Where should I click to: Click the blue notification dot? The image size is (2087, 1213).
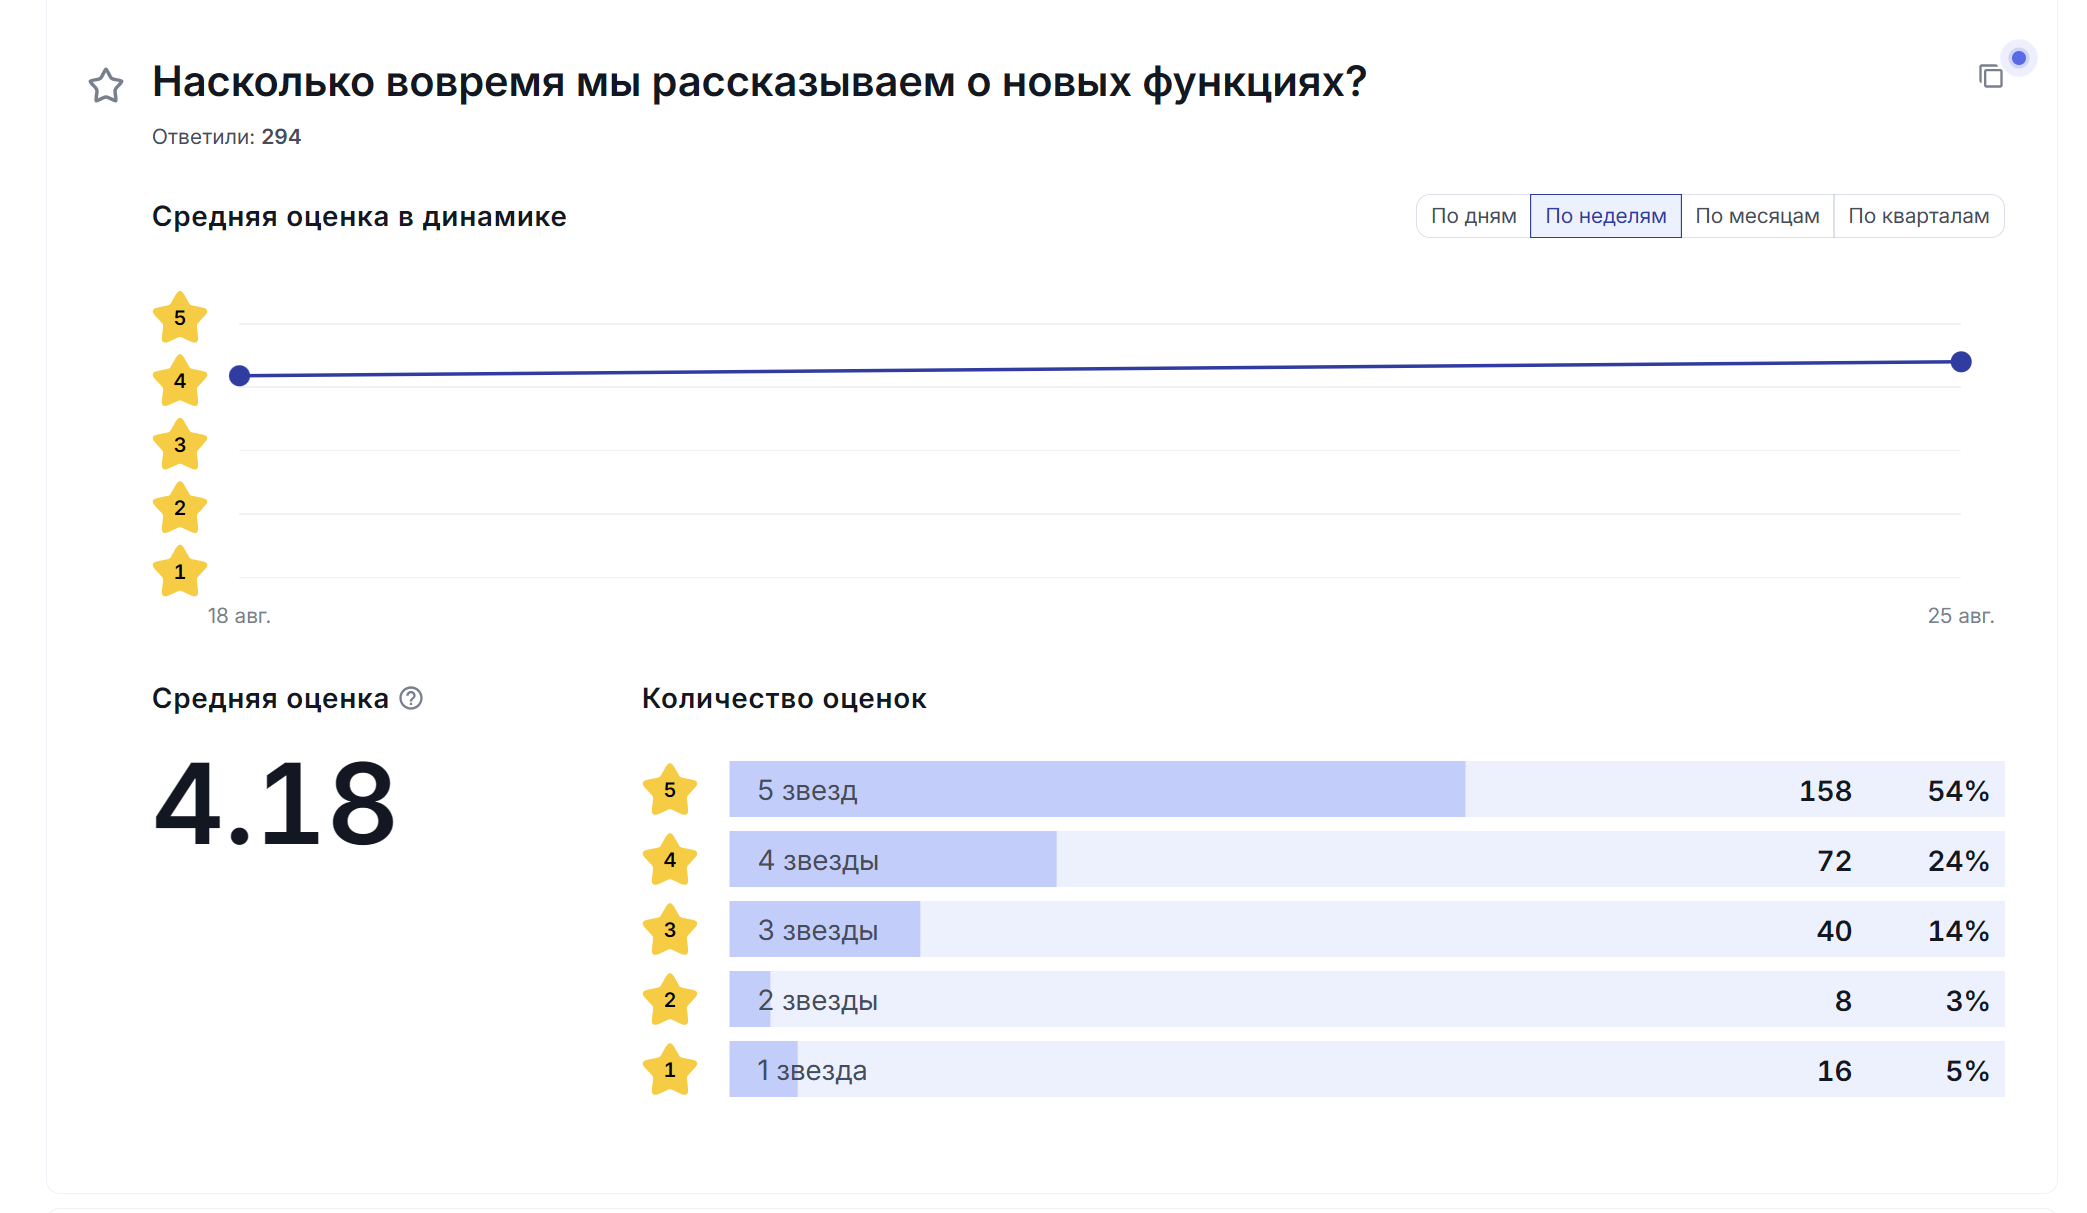pyautogui.click(x=2019, y=58)
